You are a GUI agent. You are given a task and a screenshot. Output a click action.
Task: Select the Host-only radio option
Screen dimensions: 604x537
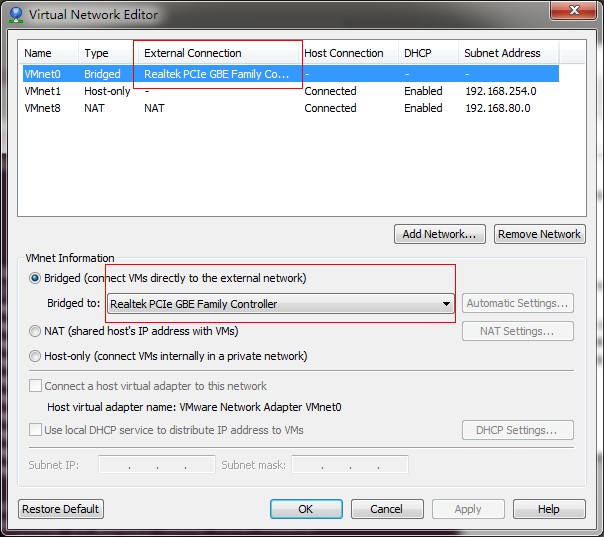(35, 356)
